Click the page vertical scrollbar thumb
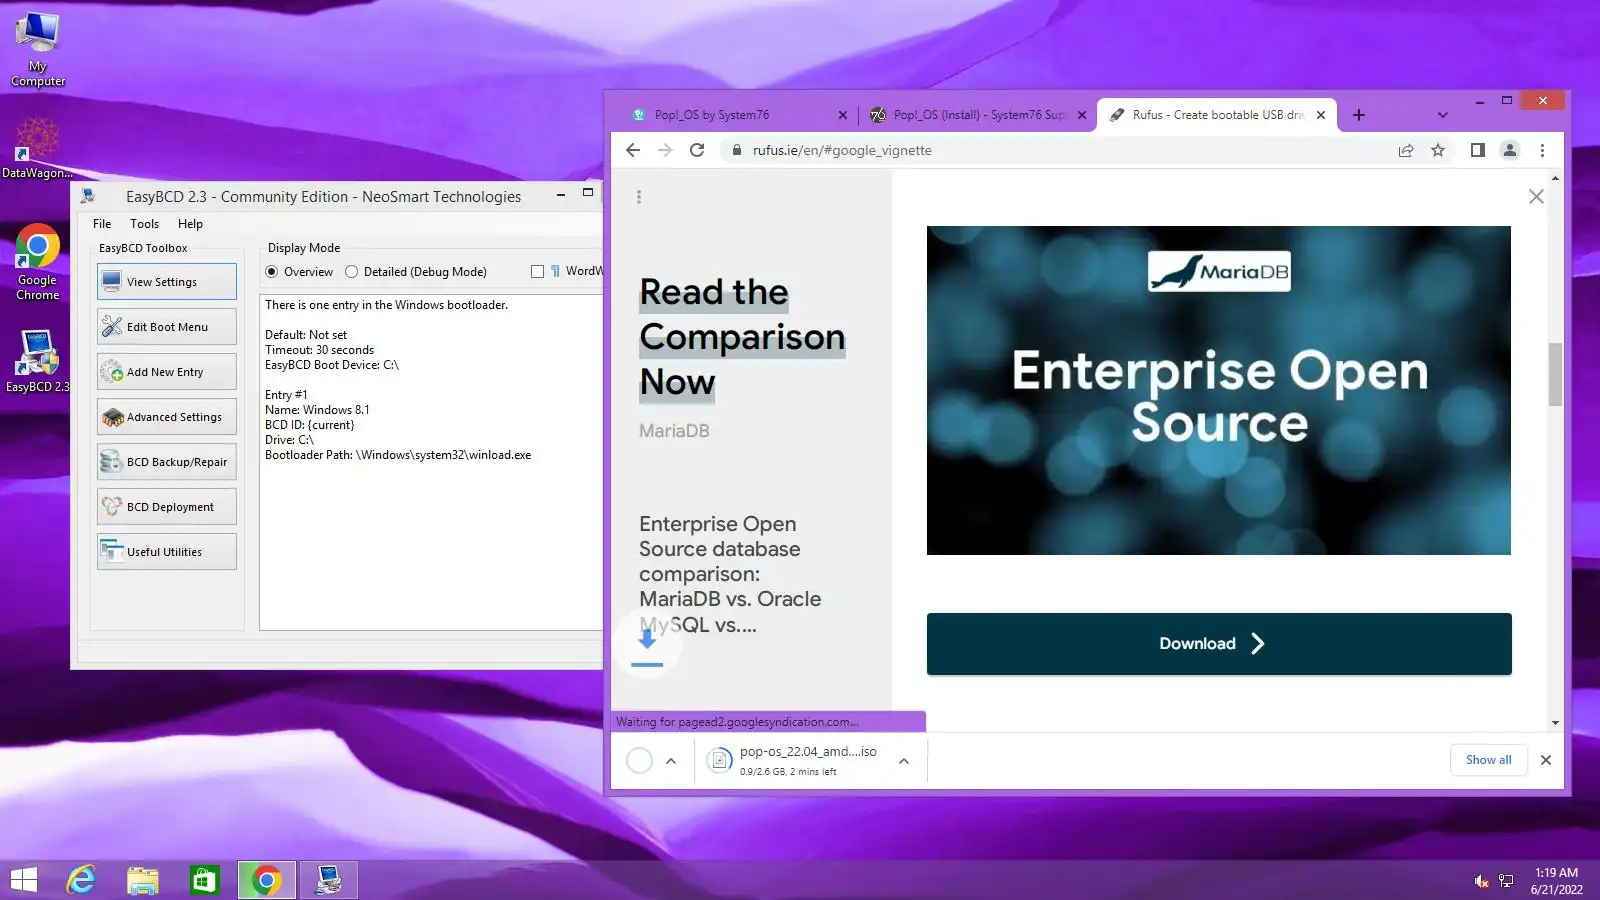Image resolution: width=1600 pixels, height=900 pixels. click(x=1555, y=374)
